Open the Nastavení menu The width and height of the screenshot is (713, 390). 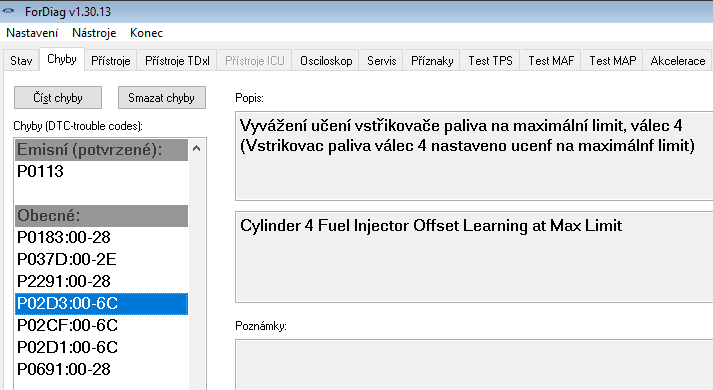tap(32, 33)
